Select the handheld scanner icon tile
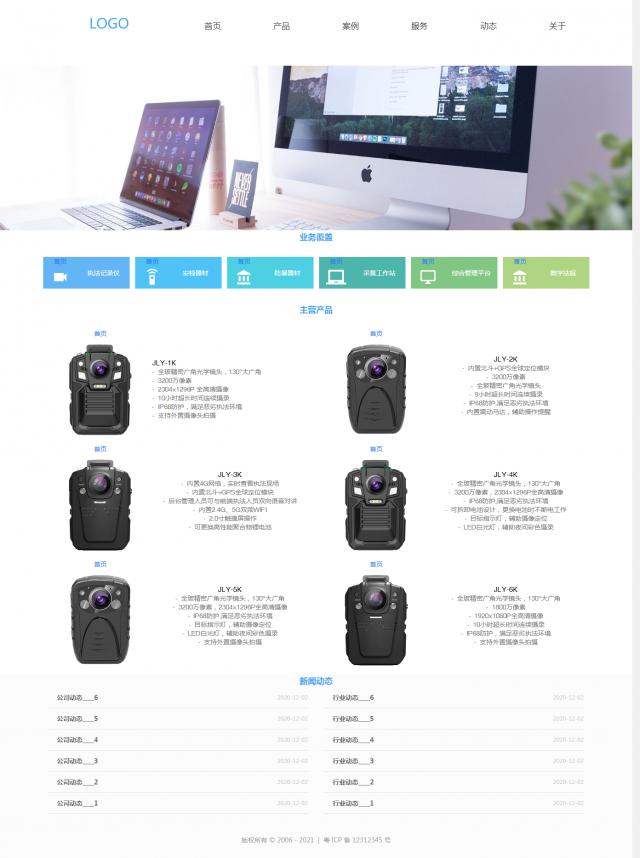 [x=152, y=277]
